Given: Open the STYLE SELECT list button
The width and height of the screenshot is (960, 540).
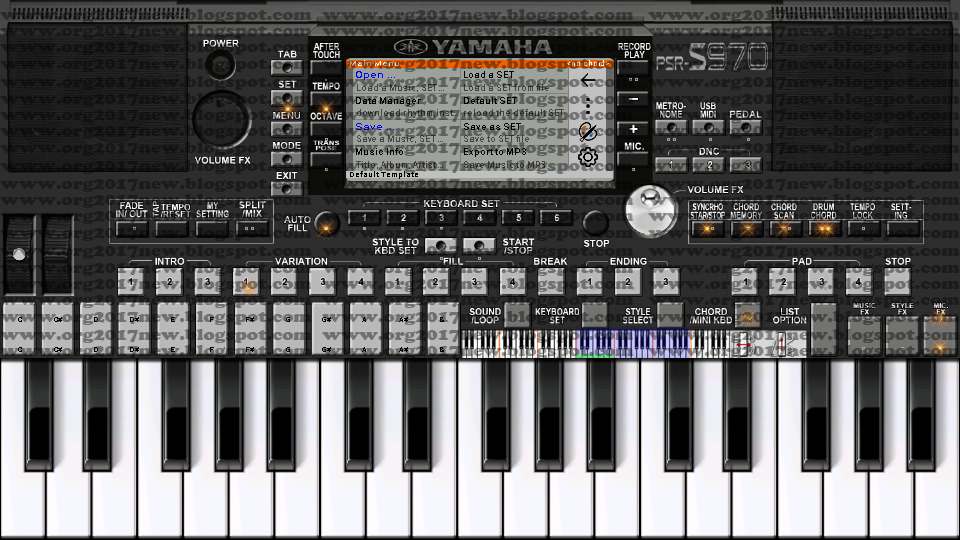Looking at the screenshot, I should 670,315.
